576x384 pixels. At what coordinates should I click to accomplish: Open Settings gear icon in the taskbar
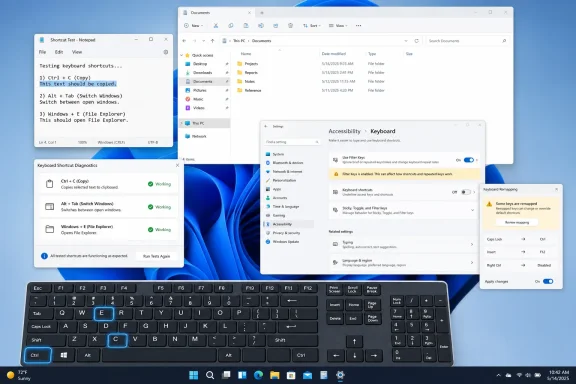click(340, 375)
